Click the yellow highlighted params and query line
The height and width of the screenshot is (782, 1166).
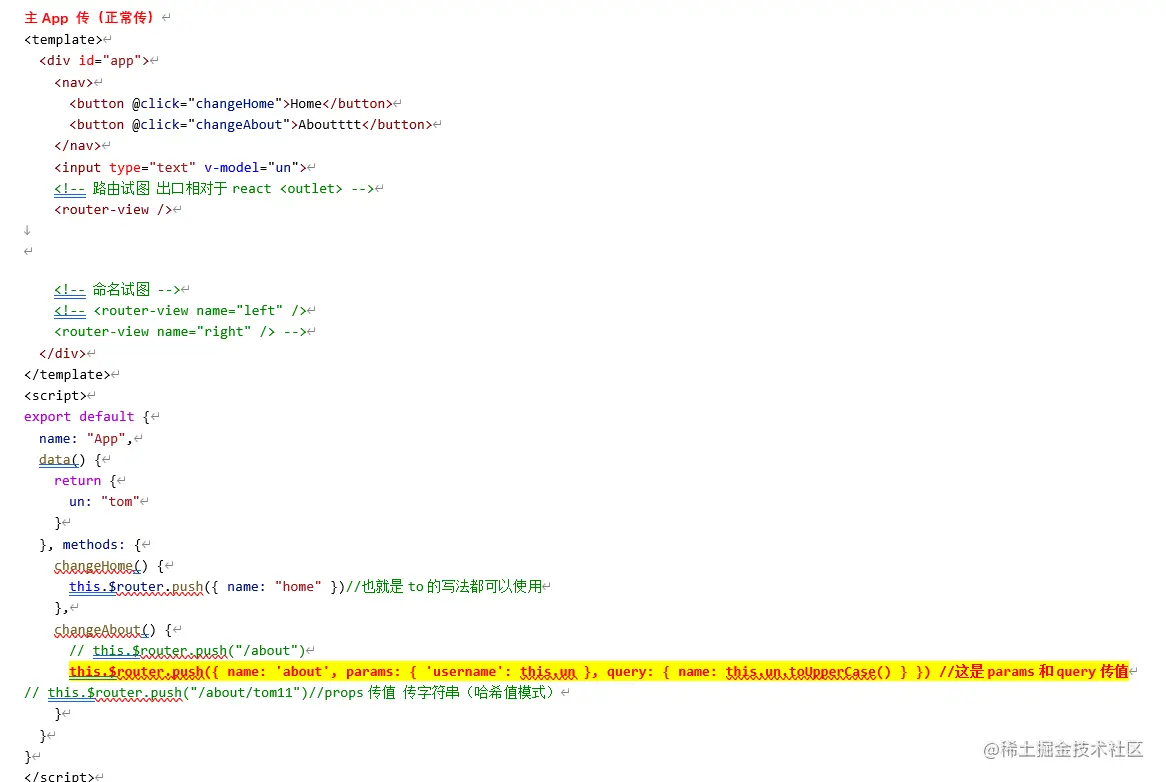click(599, 671)
